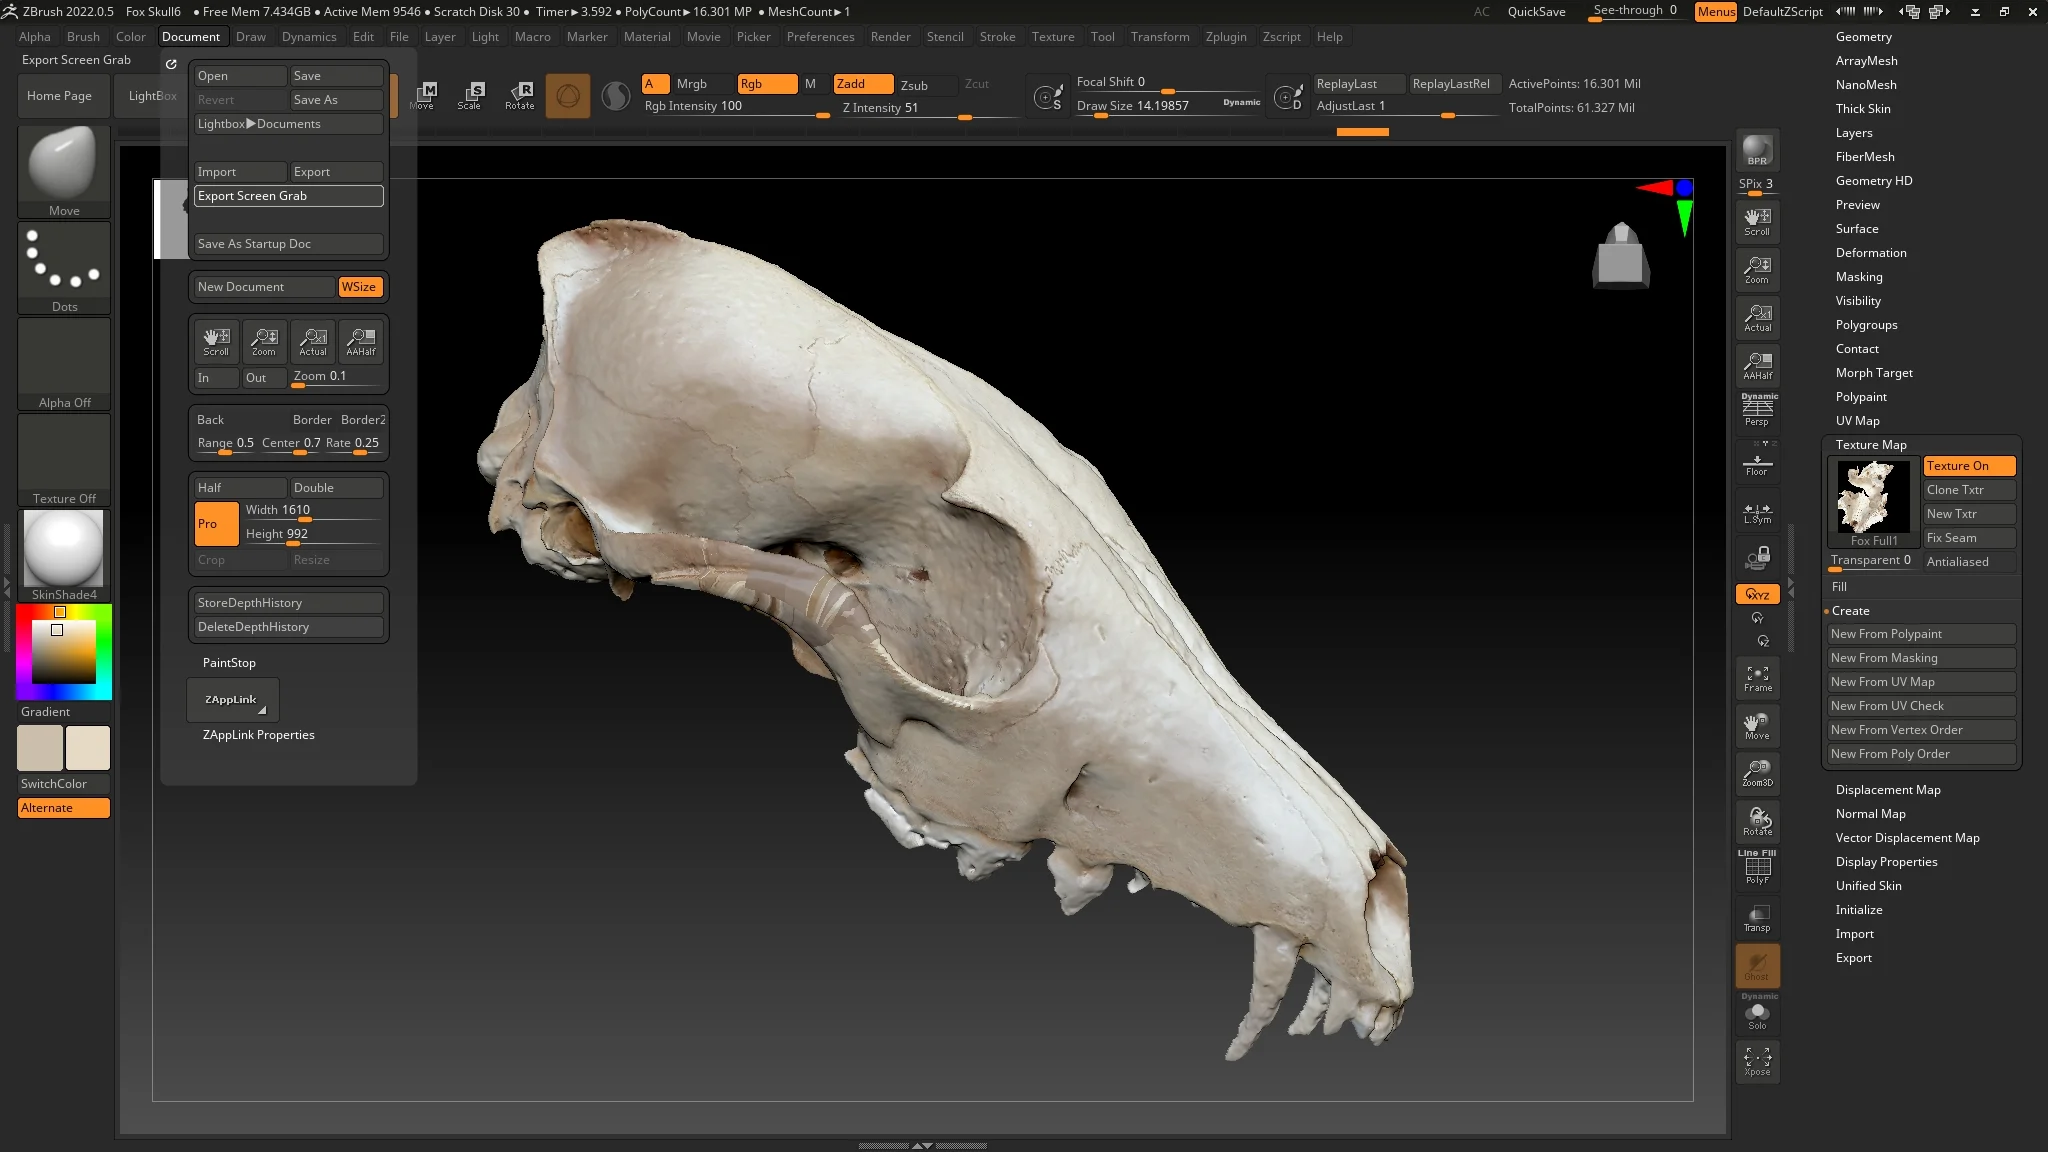Click the QuickSave button
Viewport: 2048px width, 1152px height.
(1536, 12)
